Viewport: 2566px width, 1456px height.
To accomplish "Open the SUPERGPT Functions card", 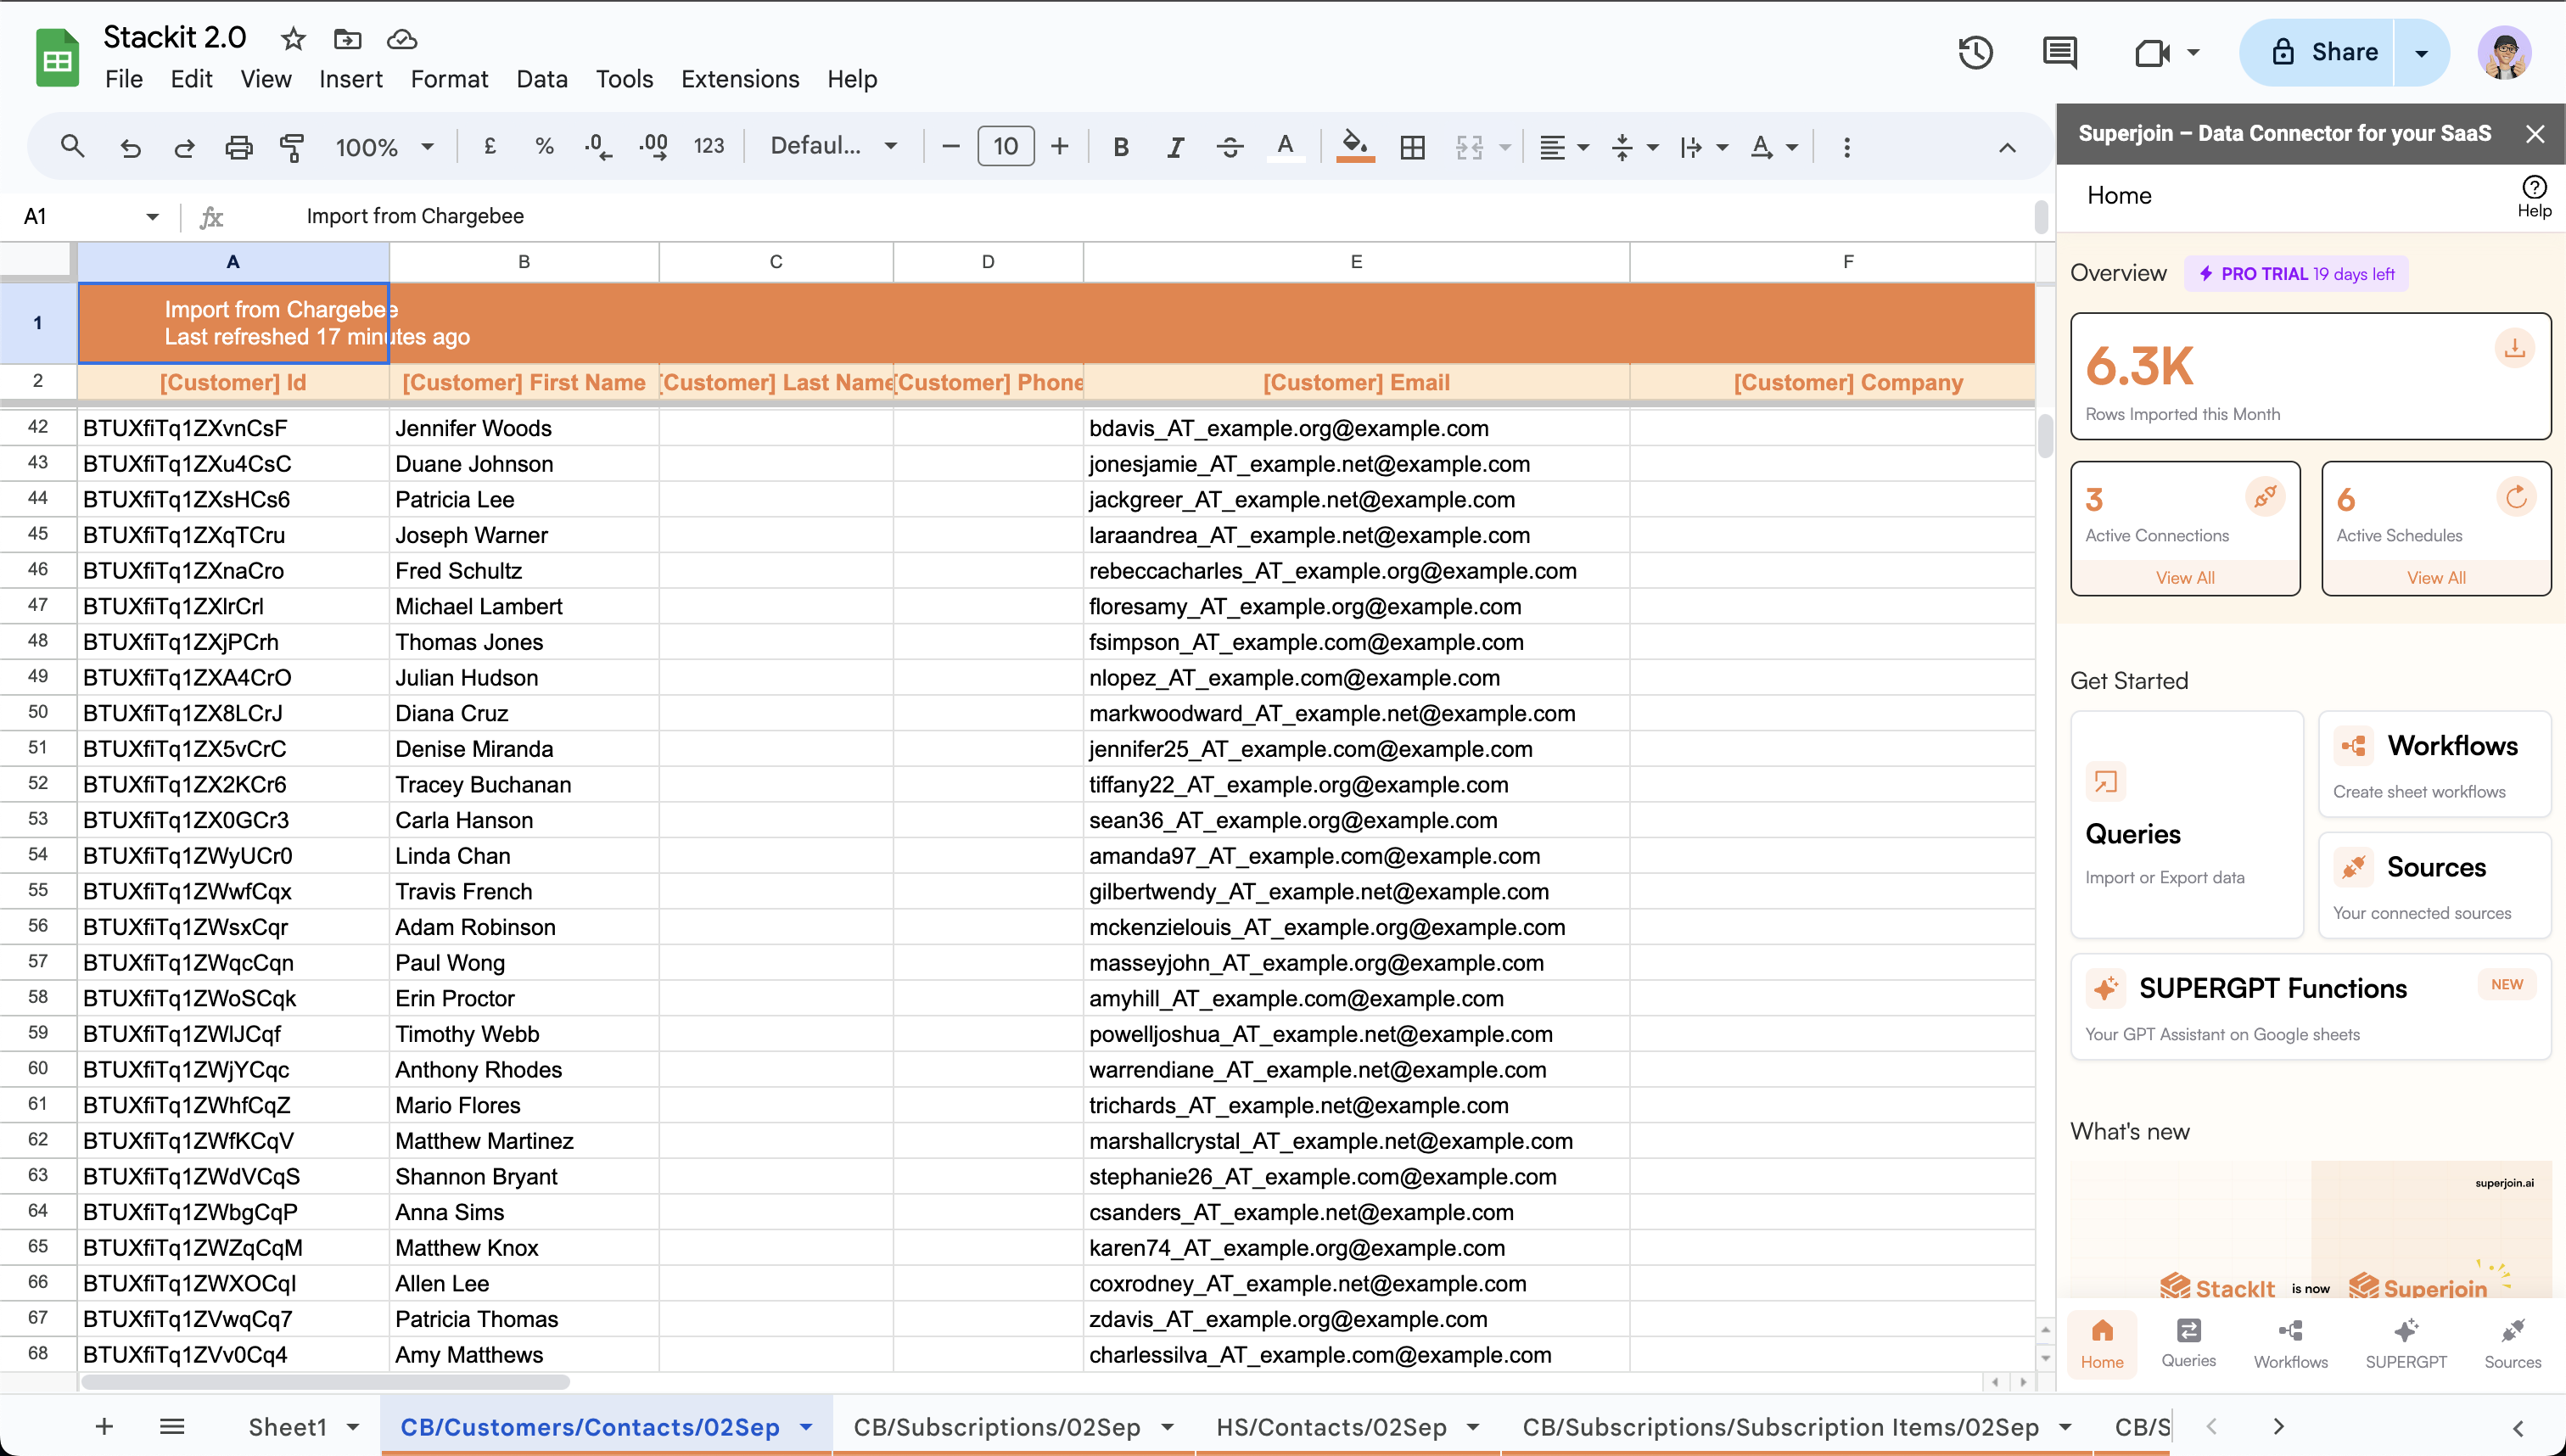I will click(2311, 1007).
